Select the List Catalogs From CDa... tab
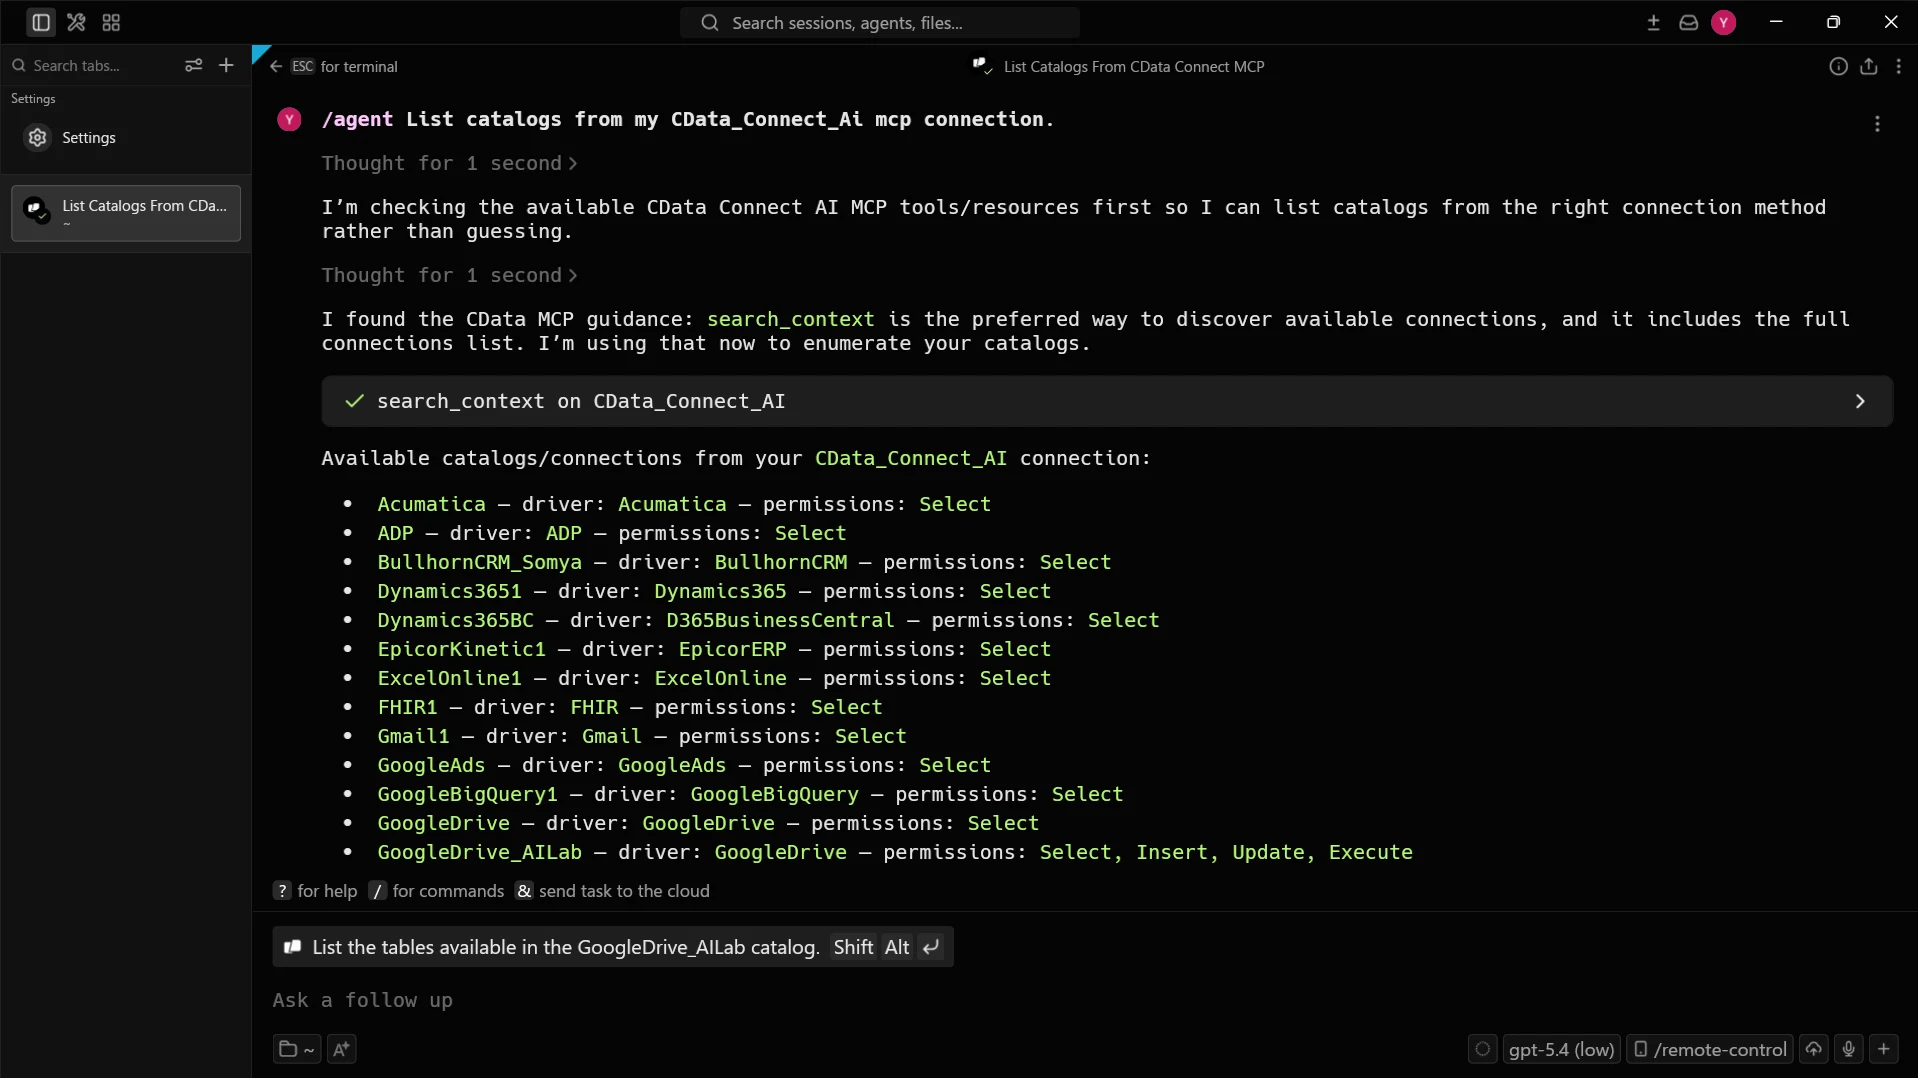The image size is (1918, 1078). (x=126, y=213)
